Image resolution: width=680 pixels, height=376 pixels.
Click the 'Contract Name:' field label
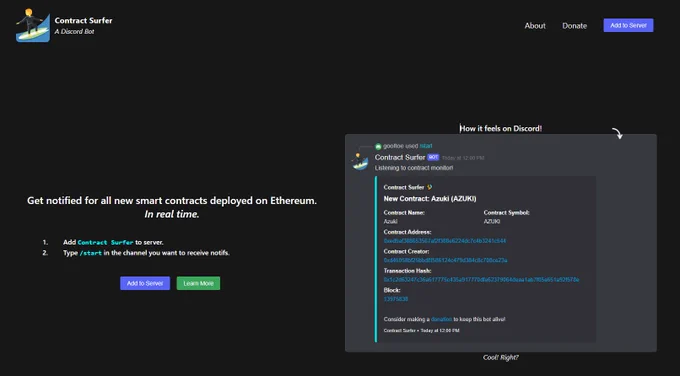[x=404, y=213]
